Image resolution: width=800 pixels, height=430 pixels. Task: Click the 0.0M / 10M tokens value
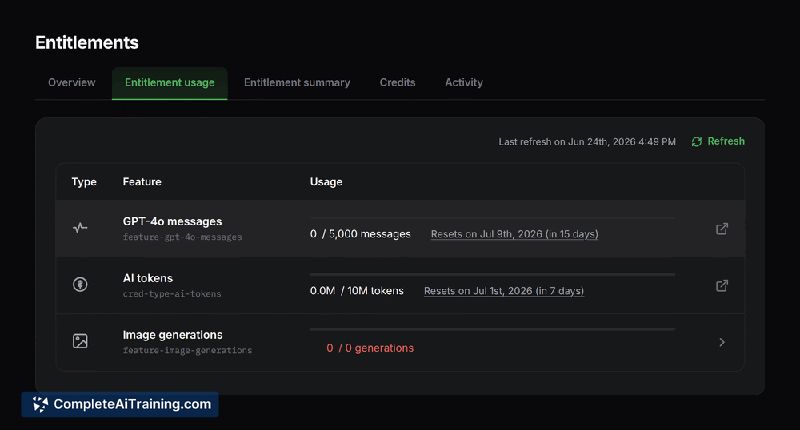pos(357,291)
